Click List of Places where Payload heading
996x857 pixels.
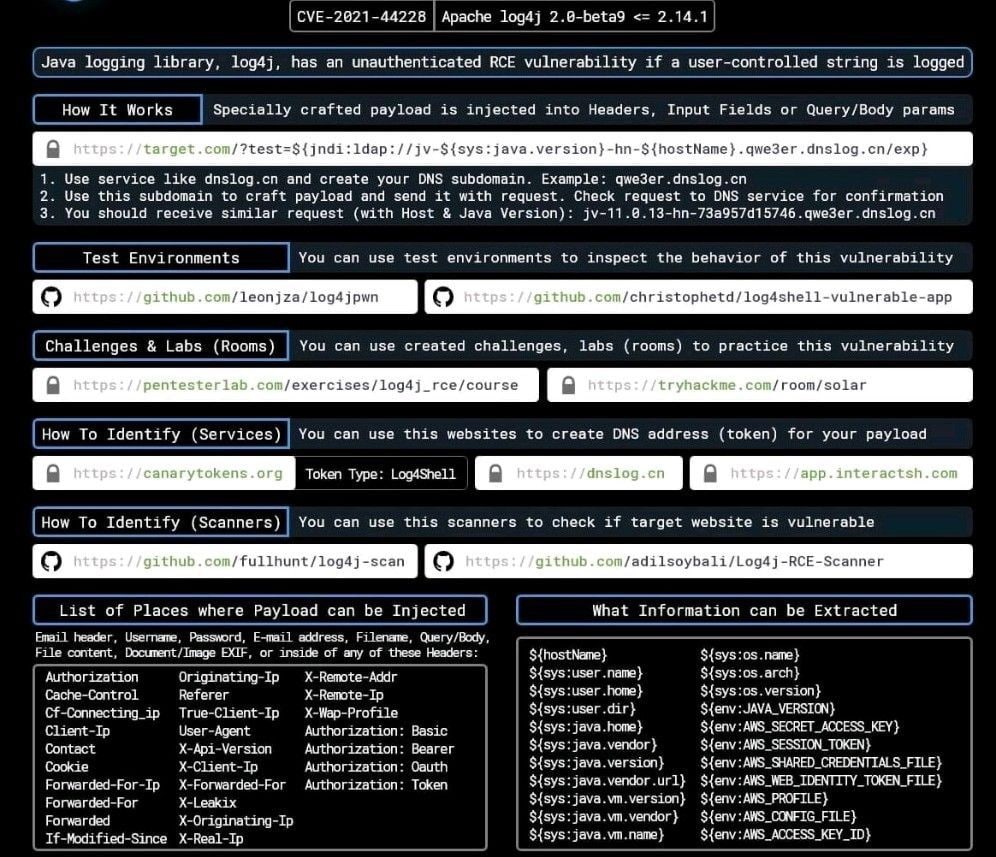[x=260, y=611]
